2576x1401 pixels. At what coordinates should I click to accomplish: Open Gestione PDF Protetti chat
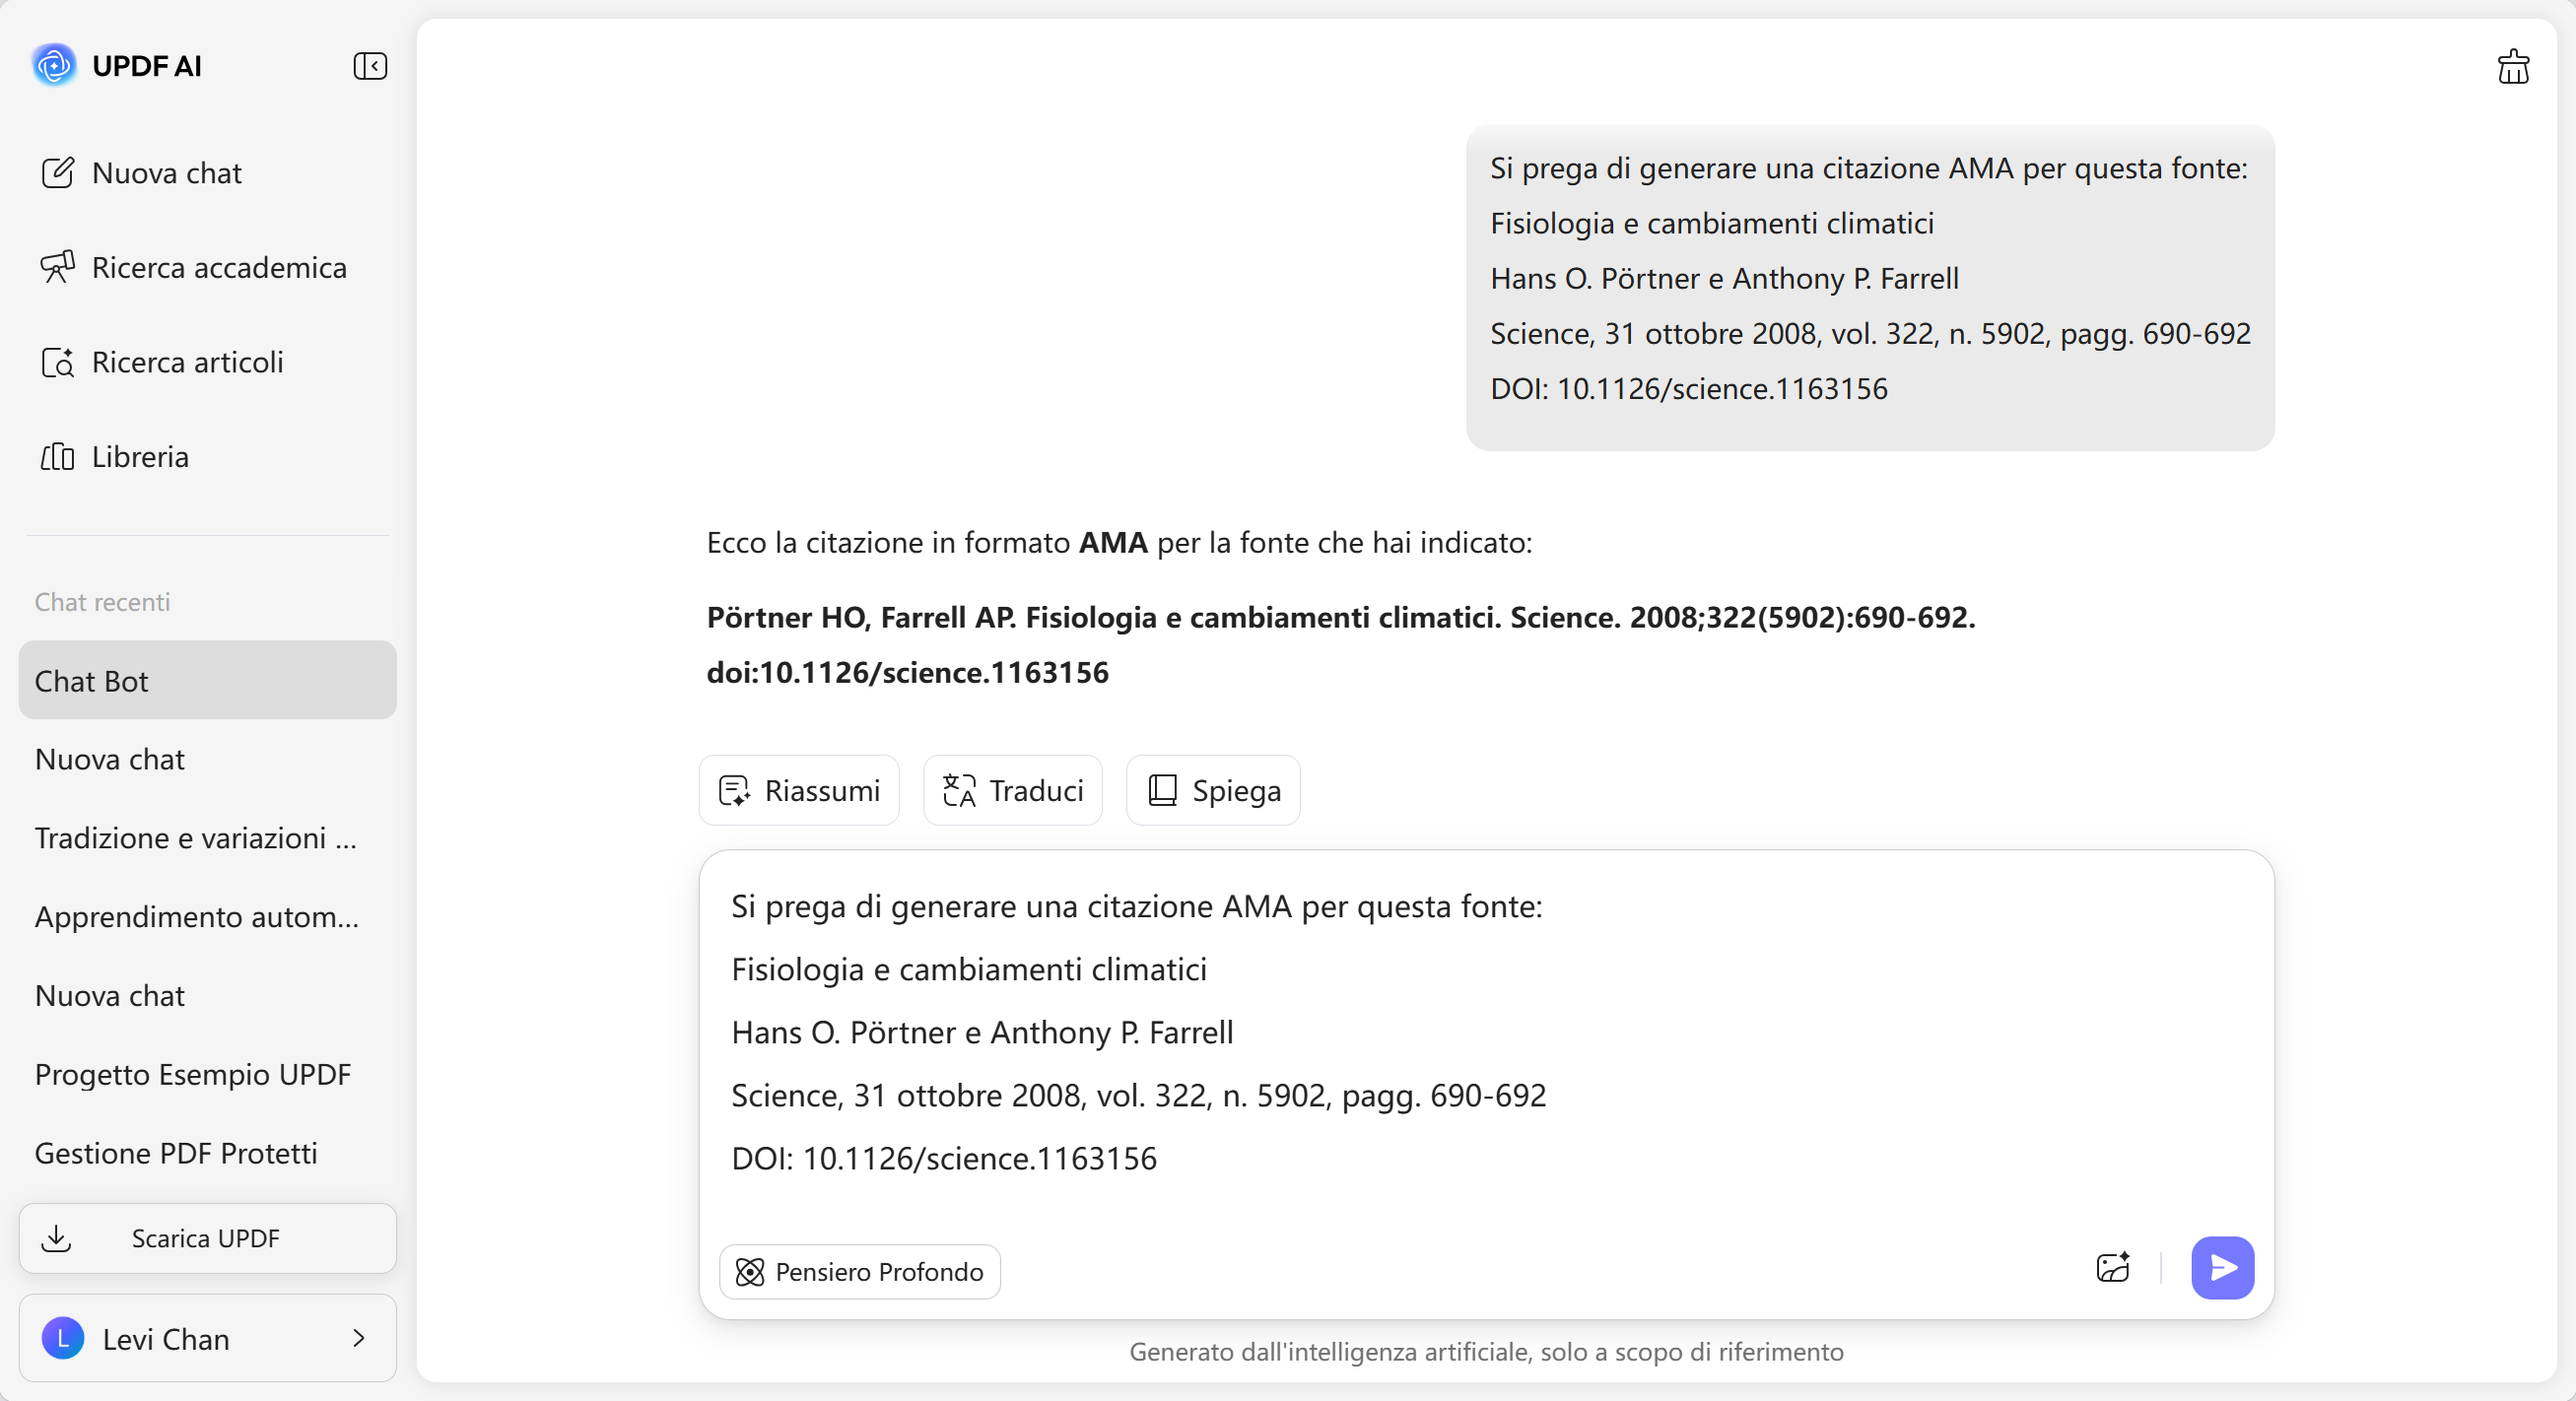(x=176, y=1153)
